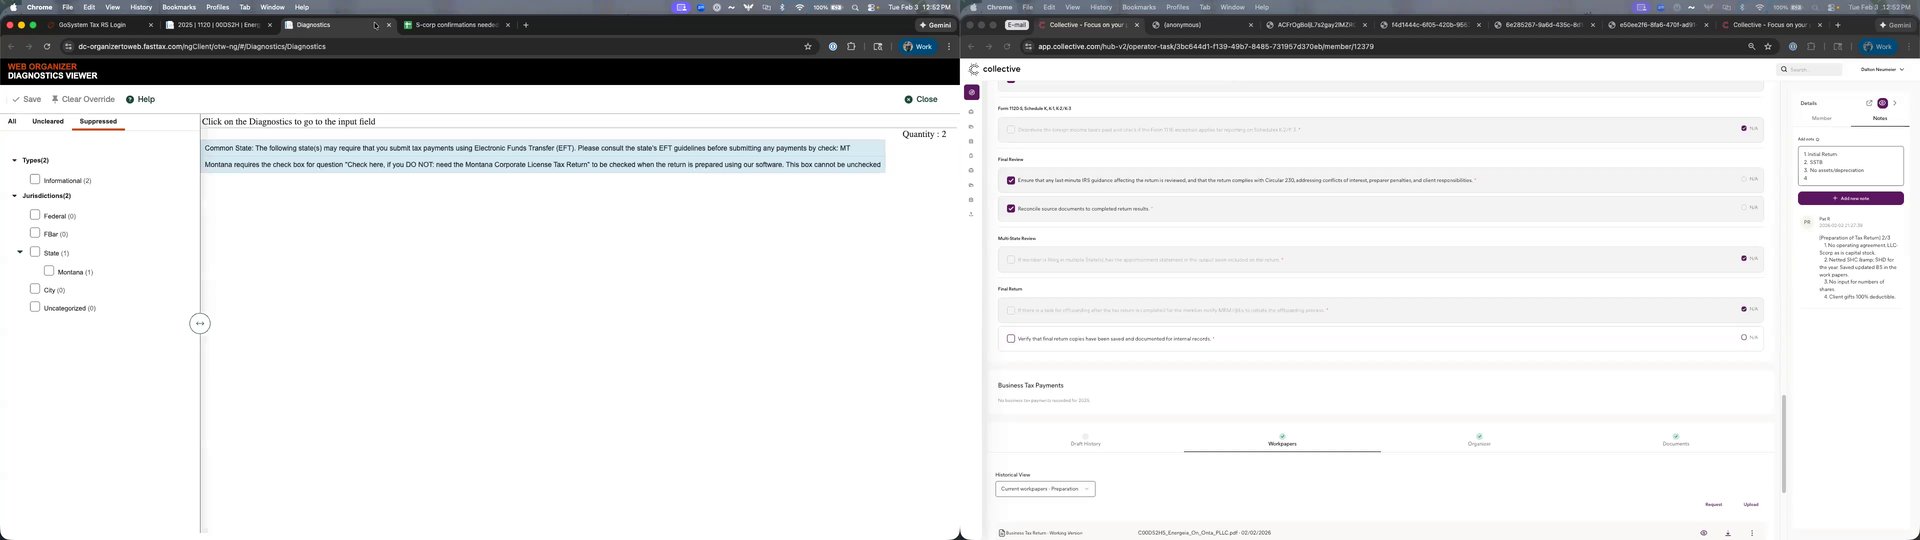The image size is (1920, 540).
Task: Open Gemini button in left Chrome window
Action: 935,25
